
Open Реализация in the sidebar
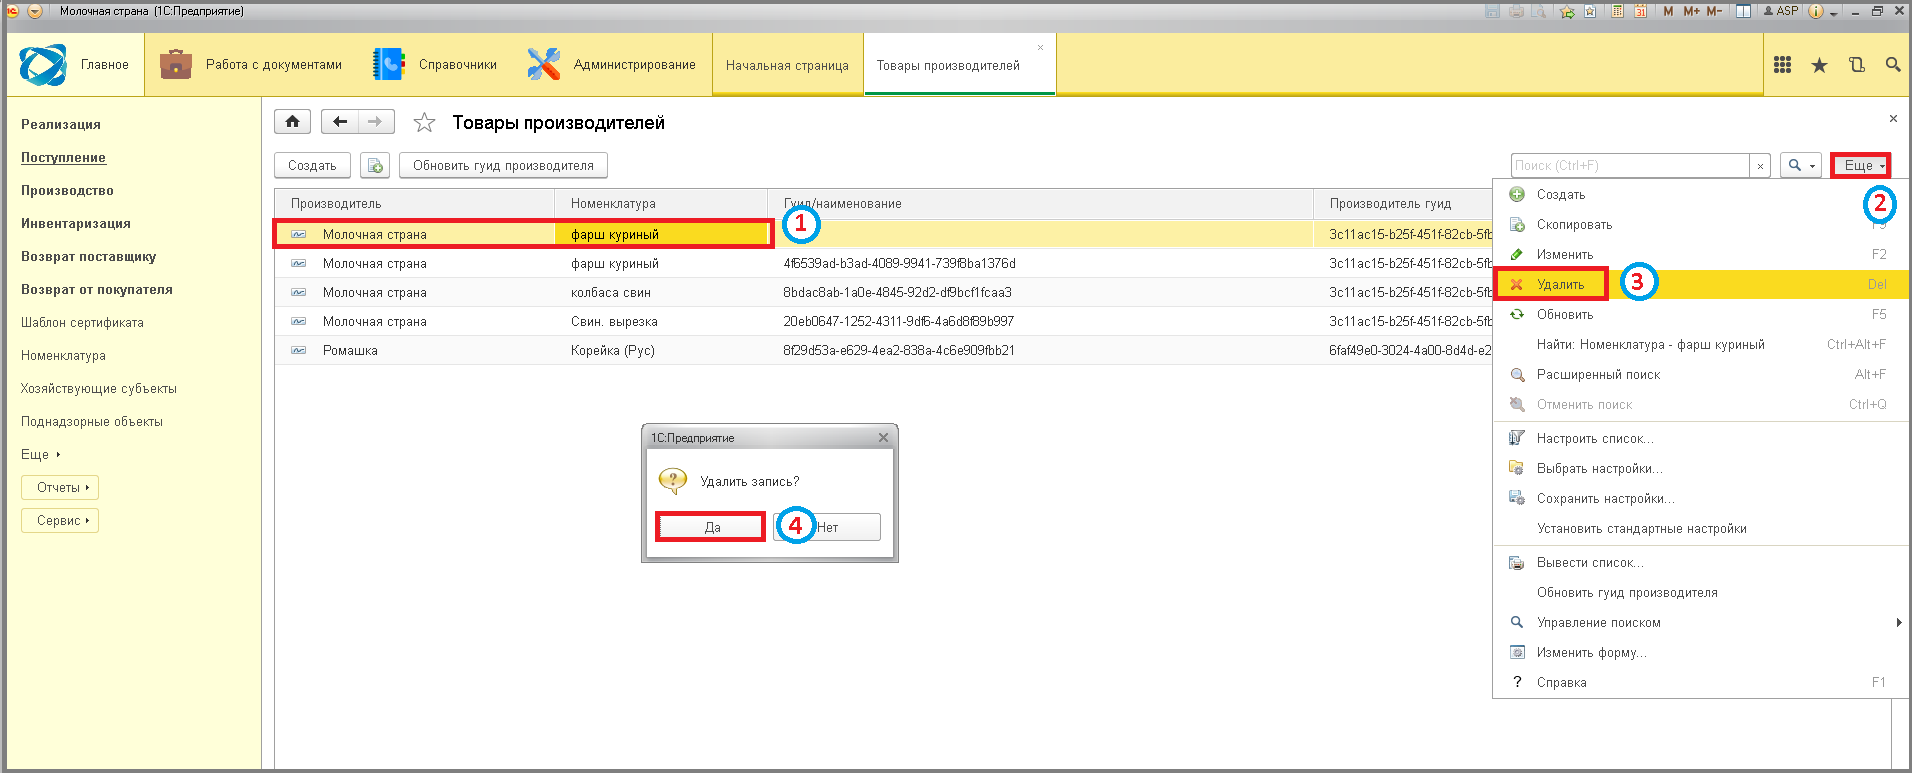point(61,125)
